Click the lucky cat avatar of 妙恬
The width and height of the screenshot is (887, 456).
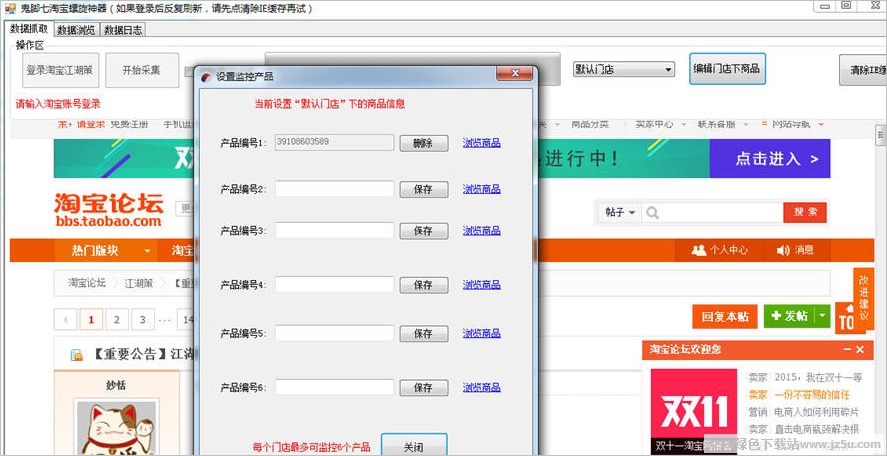click(117, 427)
